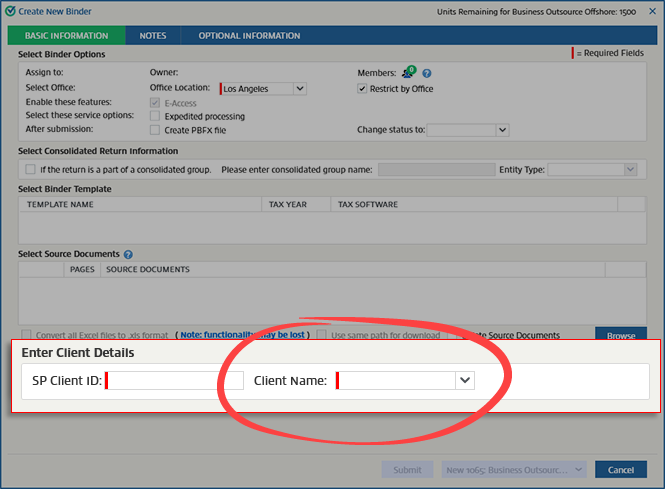Tick the consolidated group return checkbox
The image size is (665, 489).
click(x=30, y=170)
